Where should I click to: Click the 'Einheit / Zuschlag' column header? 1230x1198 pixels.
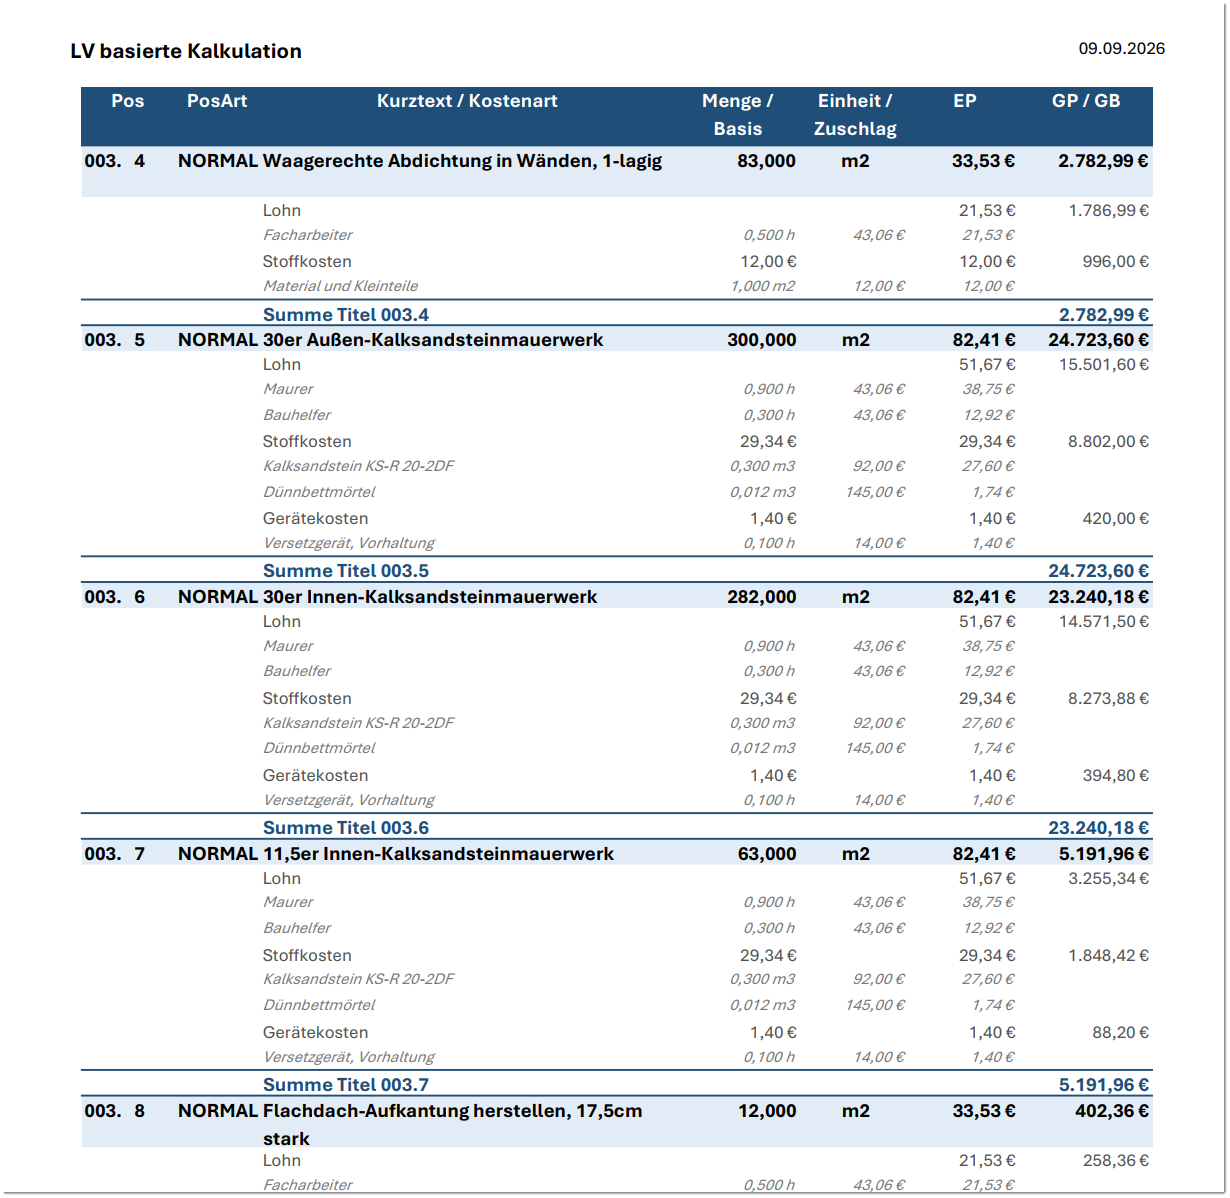click(855, 115)
